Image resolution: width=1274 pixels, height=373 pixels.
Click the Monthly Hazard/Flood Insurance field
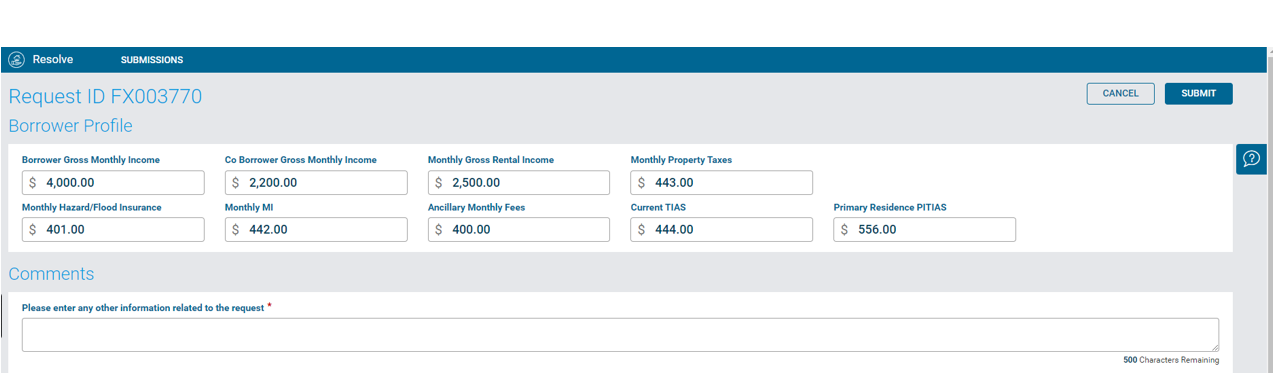coord(113,230)
